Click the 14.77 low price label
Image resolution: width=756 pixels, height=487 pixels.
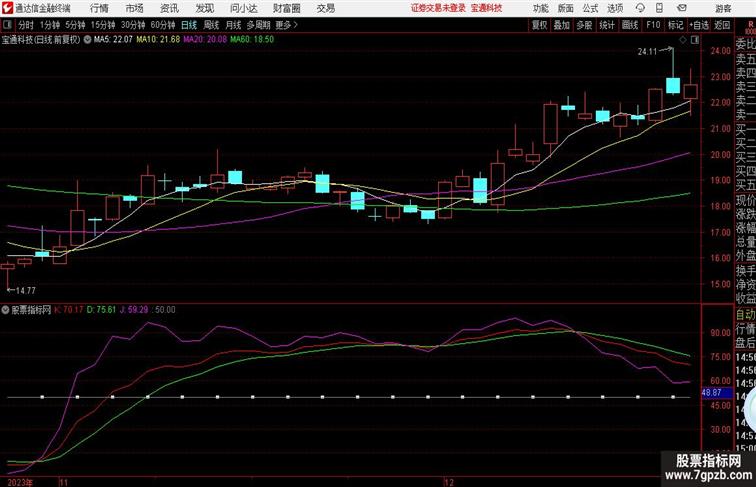click(x=26, y=290)
